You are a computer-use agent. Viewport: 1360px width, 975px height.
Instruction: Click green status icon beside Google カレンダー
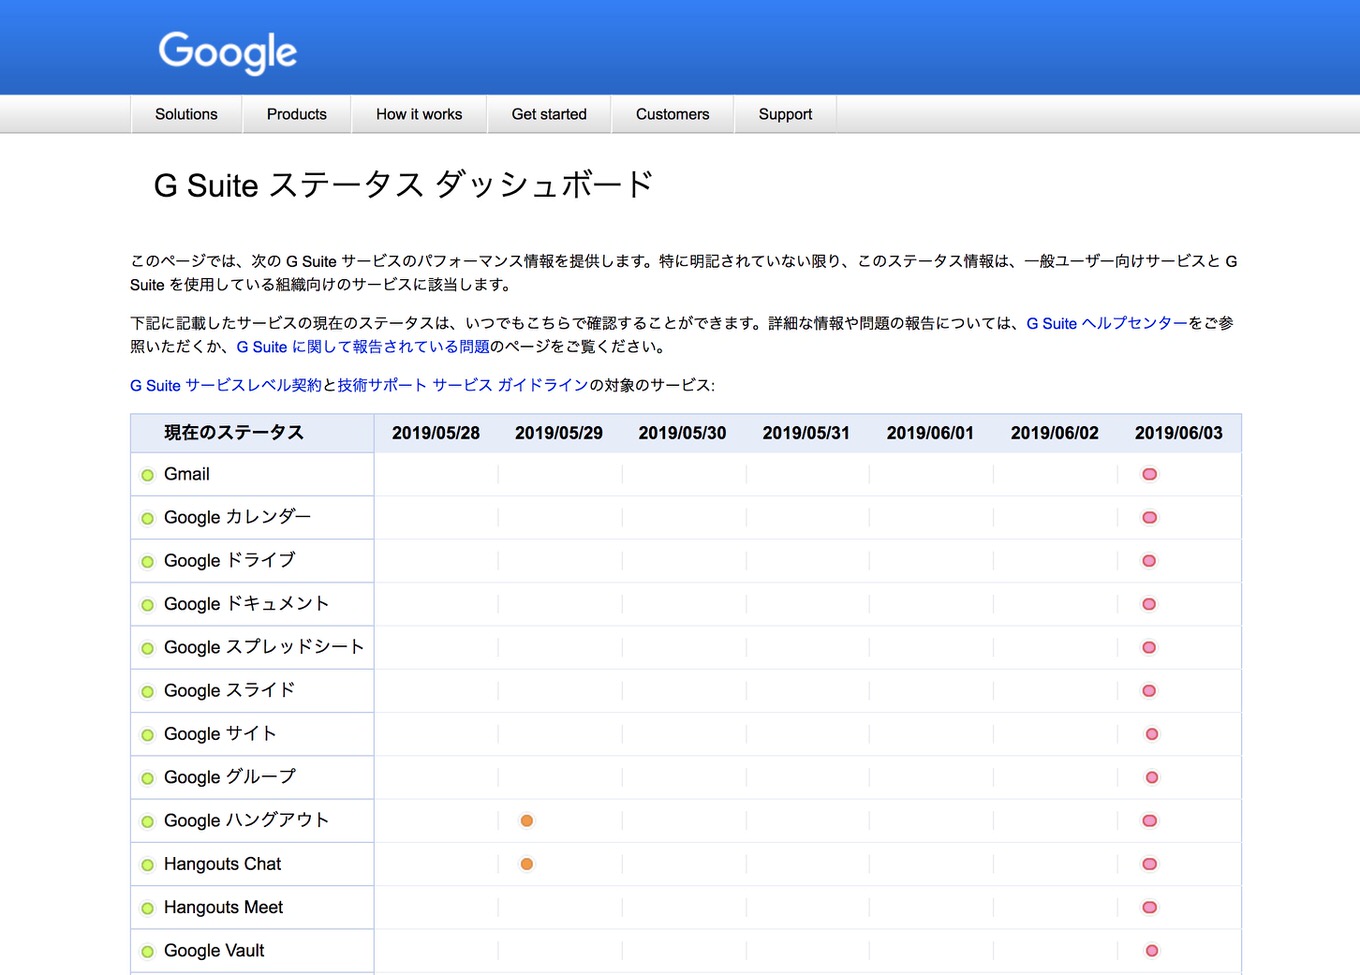(148, 518)
